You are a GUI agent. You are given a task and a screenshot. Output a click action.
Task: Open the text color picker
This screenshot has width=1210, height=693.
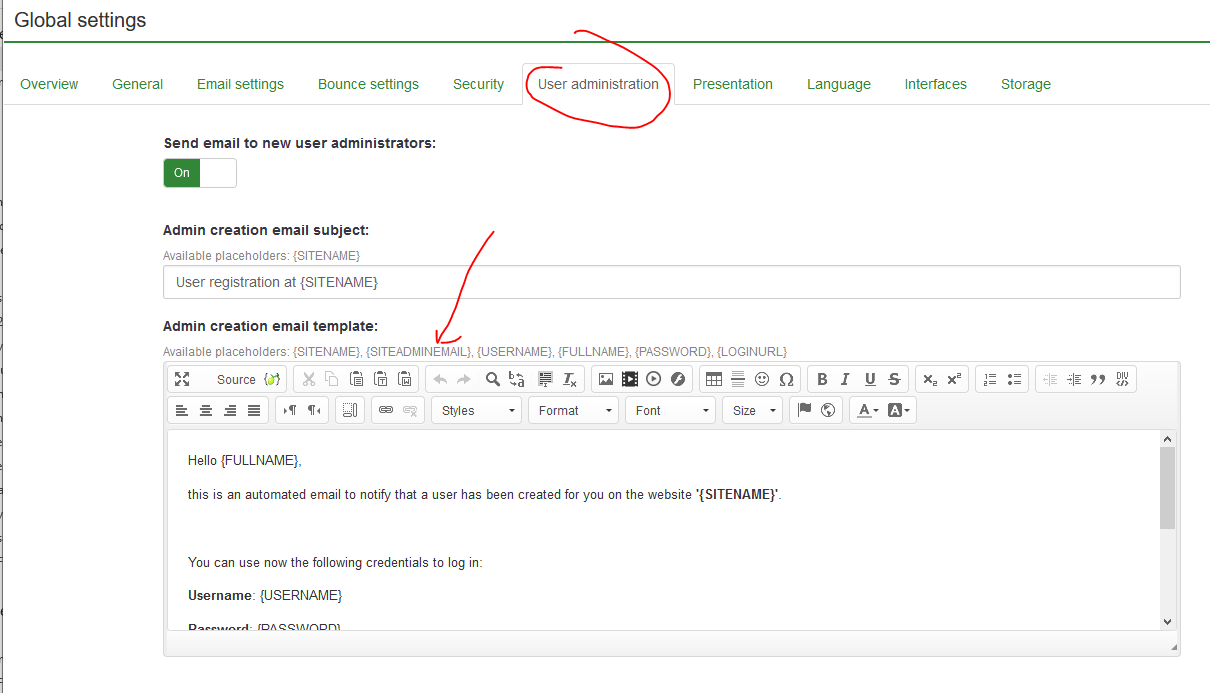click(x=866, y=410)
